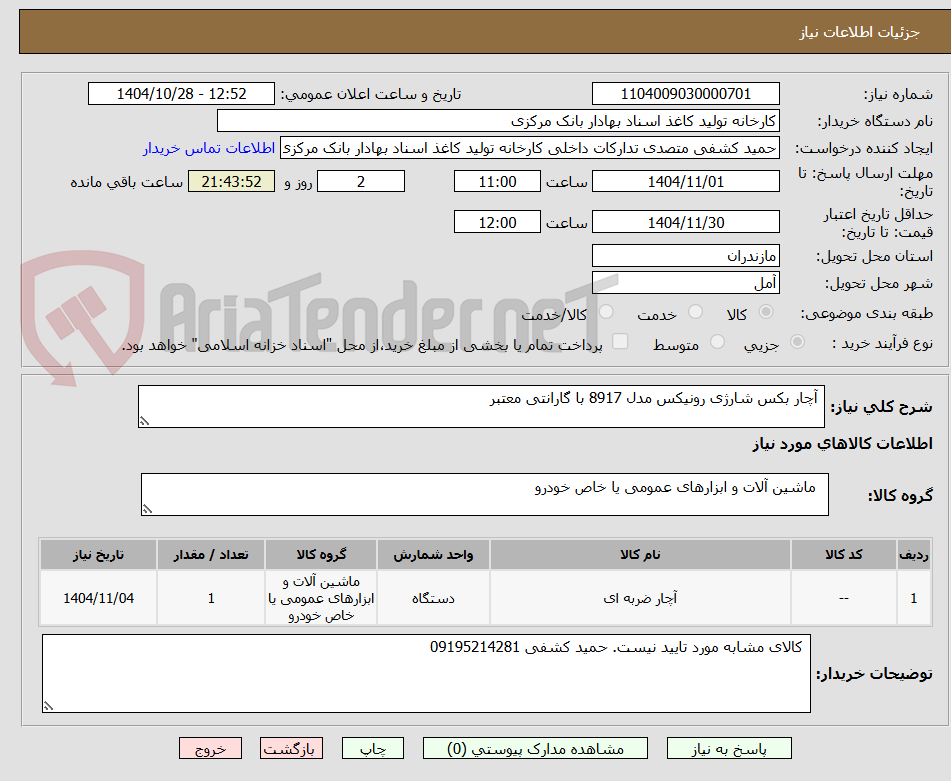Viewport: 951px width, 781px height.
Task: Click unit cell 'دستگاه'
Action: pyautogui.click(x=433, y=598)
